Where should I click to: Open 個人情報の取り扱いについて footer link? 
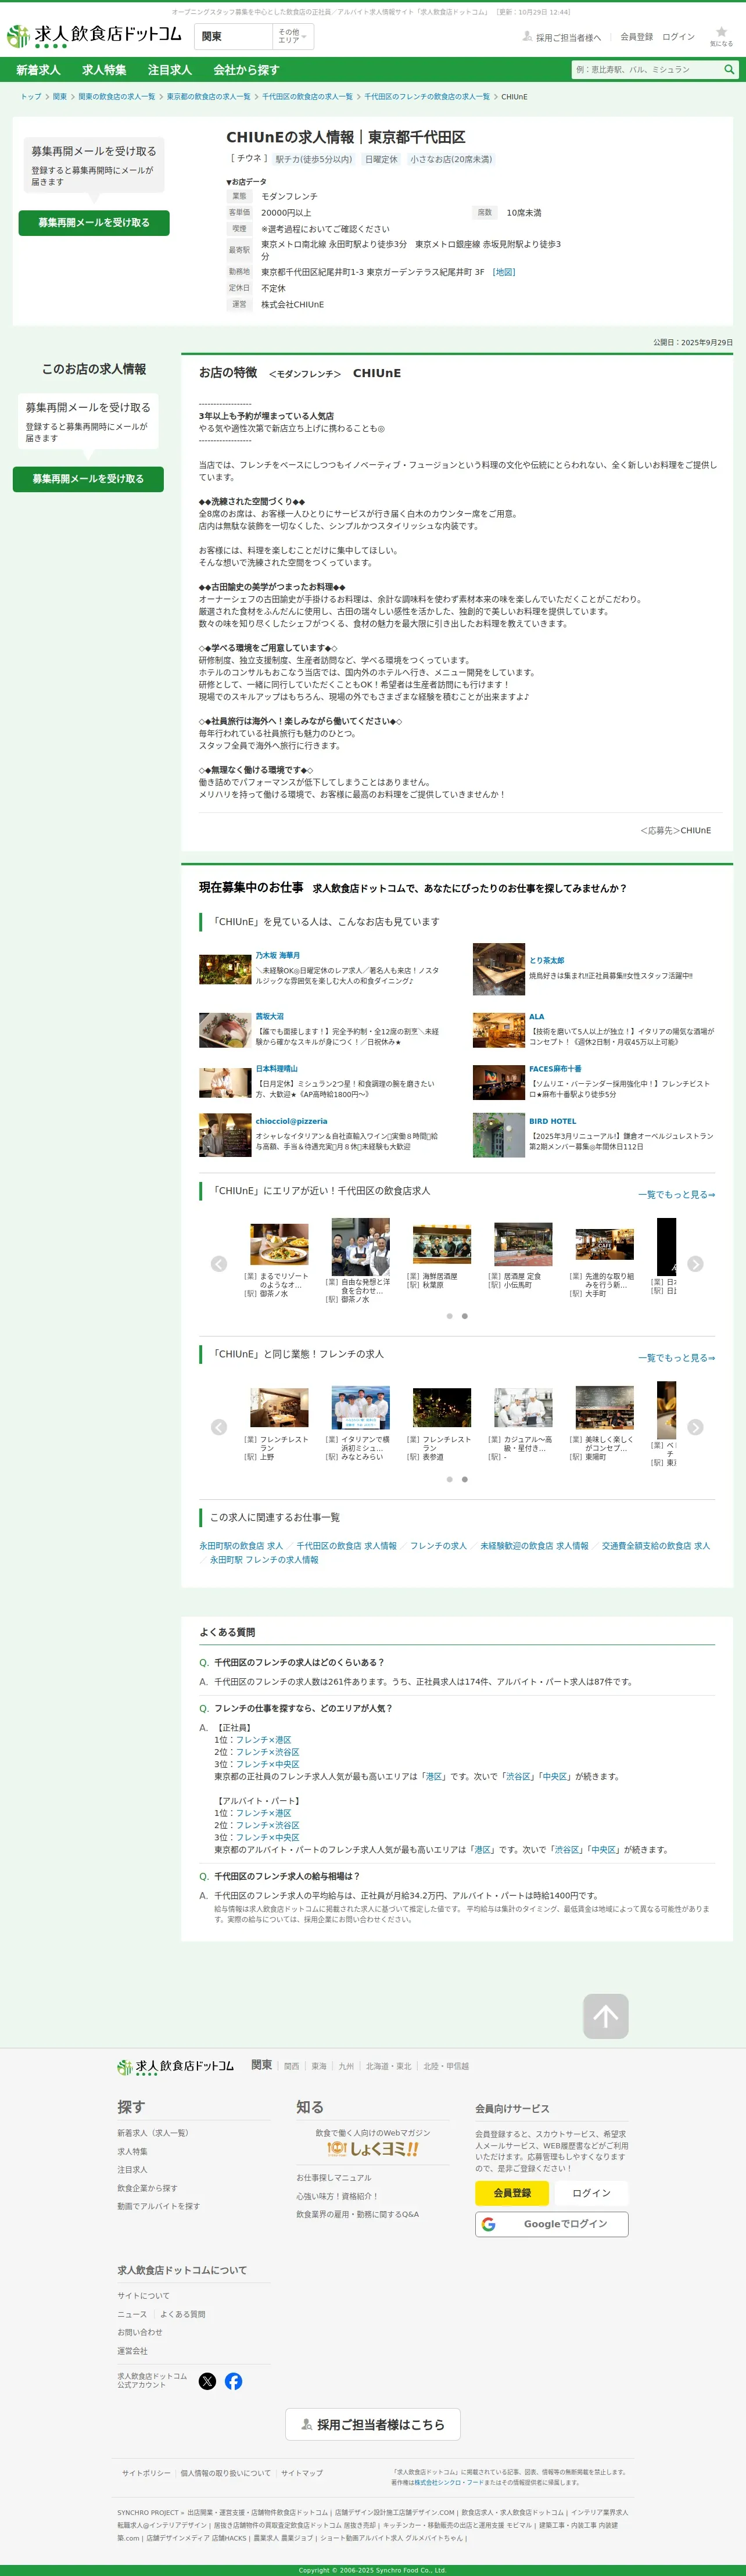pyautogui.click(x=225, y=2473)
